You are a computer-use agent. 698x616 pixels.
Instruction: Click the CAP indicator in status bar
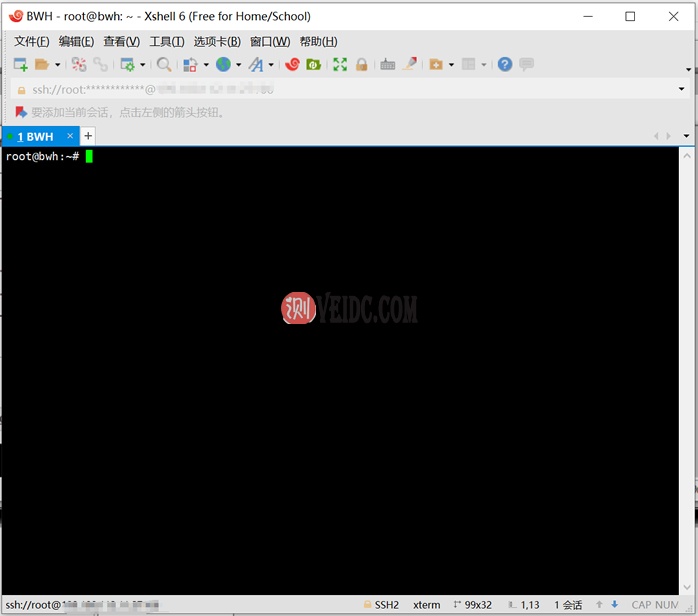(641, 605)
